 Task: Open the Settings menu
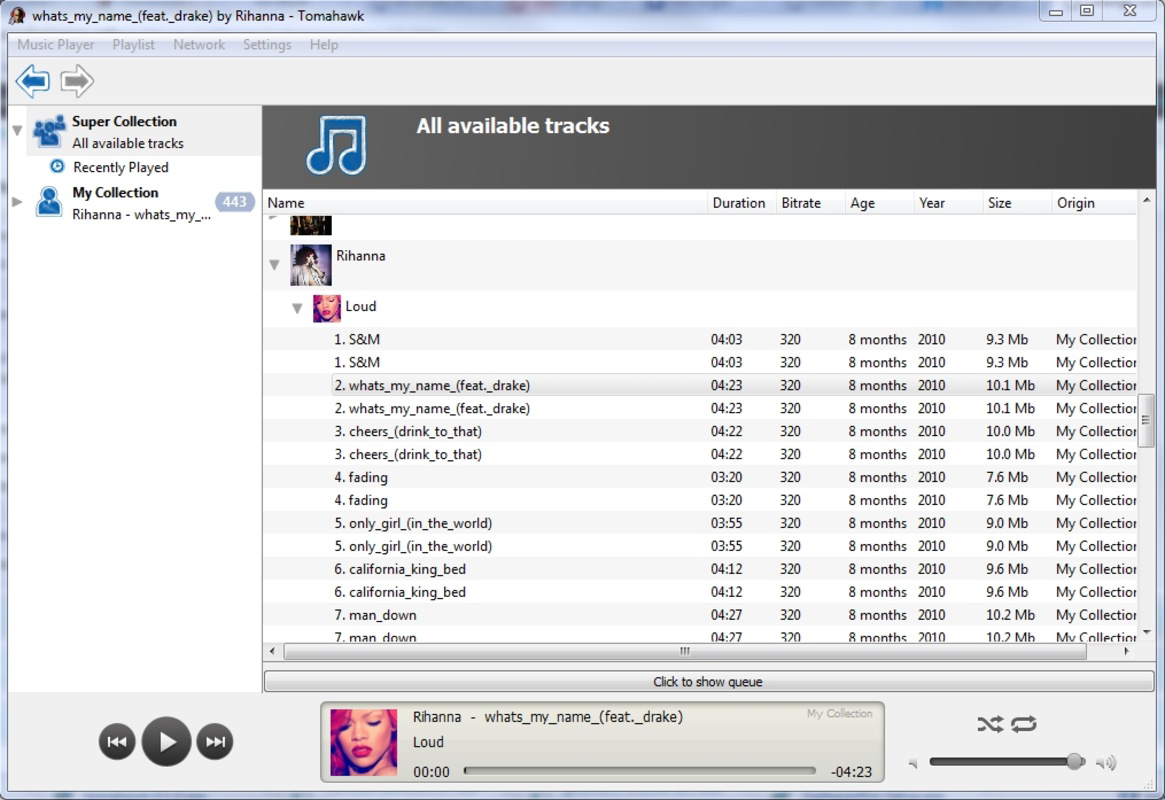click(267, 45)
